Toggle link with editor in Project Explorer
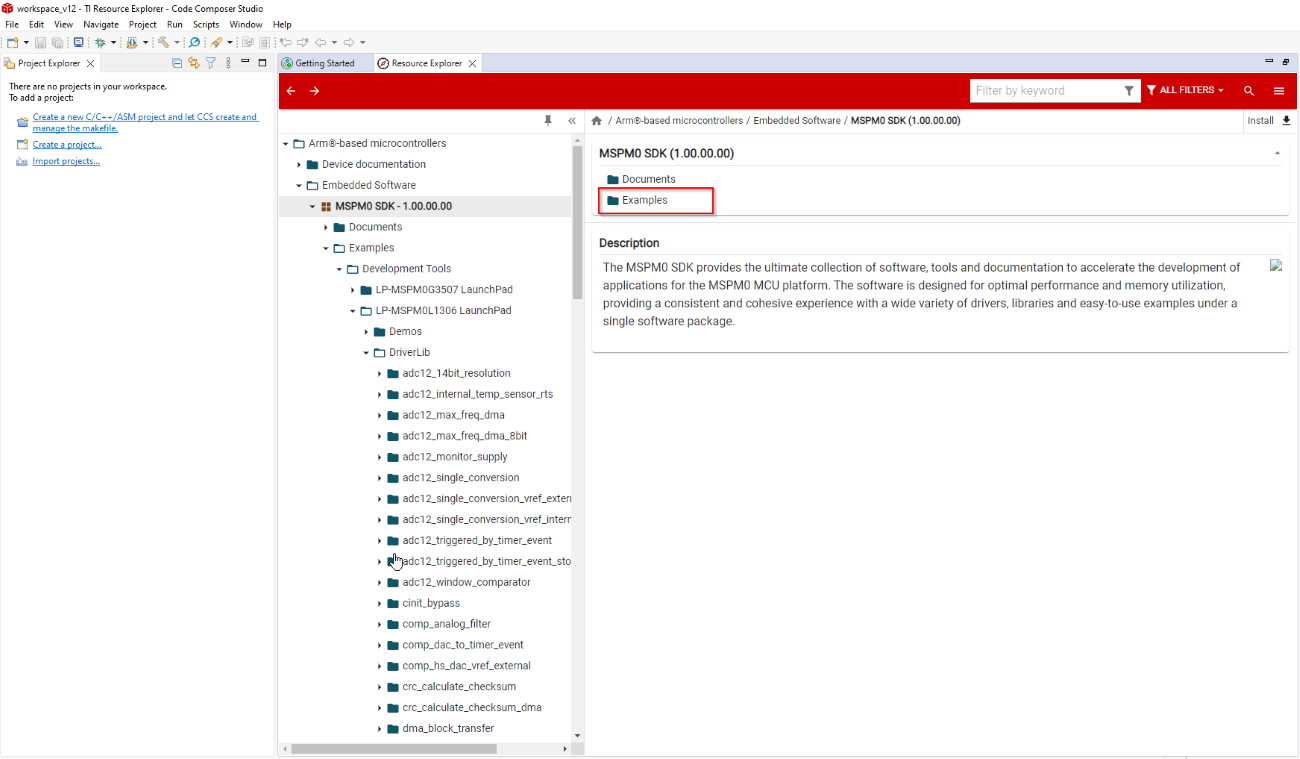 click(194, 63)
